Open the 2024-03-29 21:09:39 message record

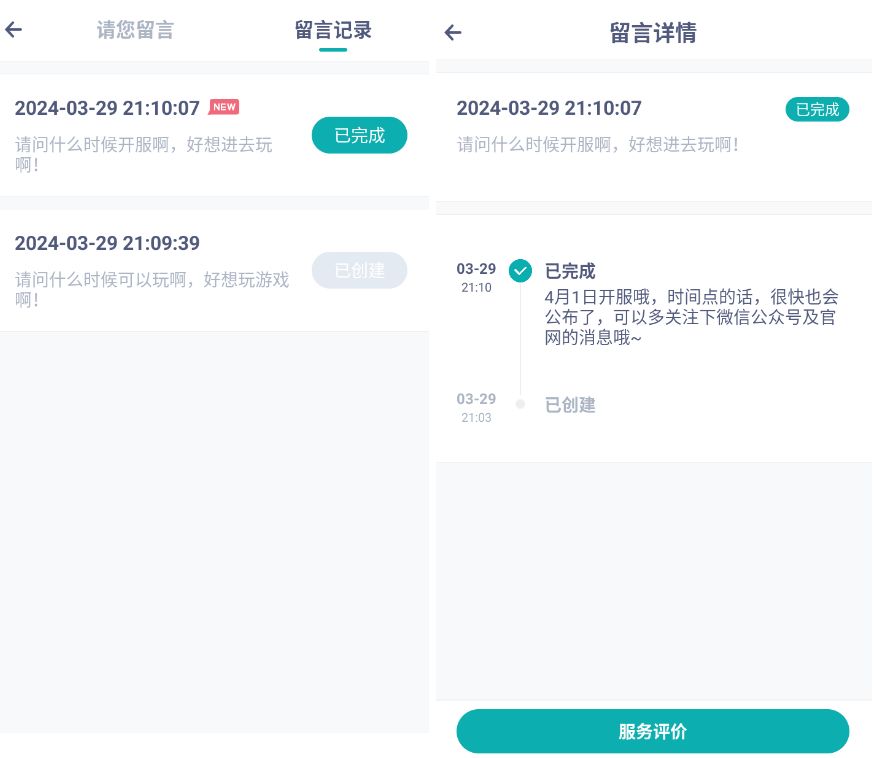pyautogui.click(x=107, y=243)
